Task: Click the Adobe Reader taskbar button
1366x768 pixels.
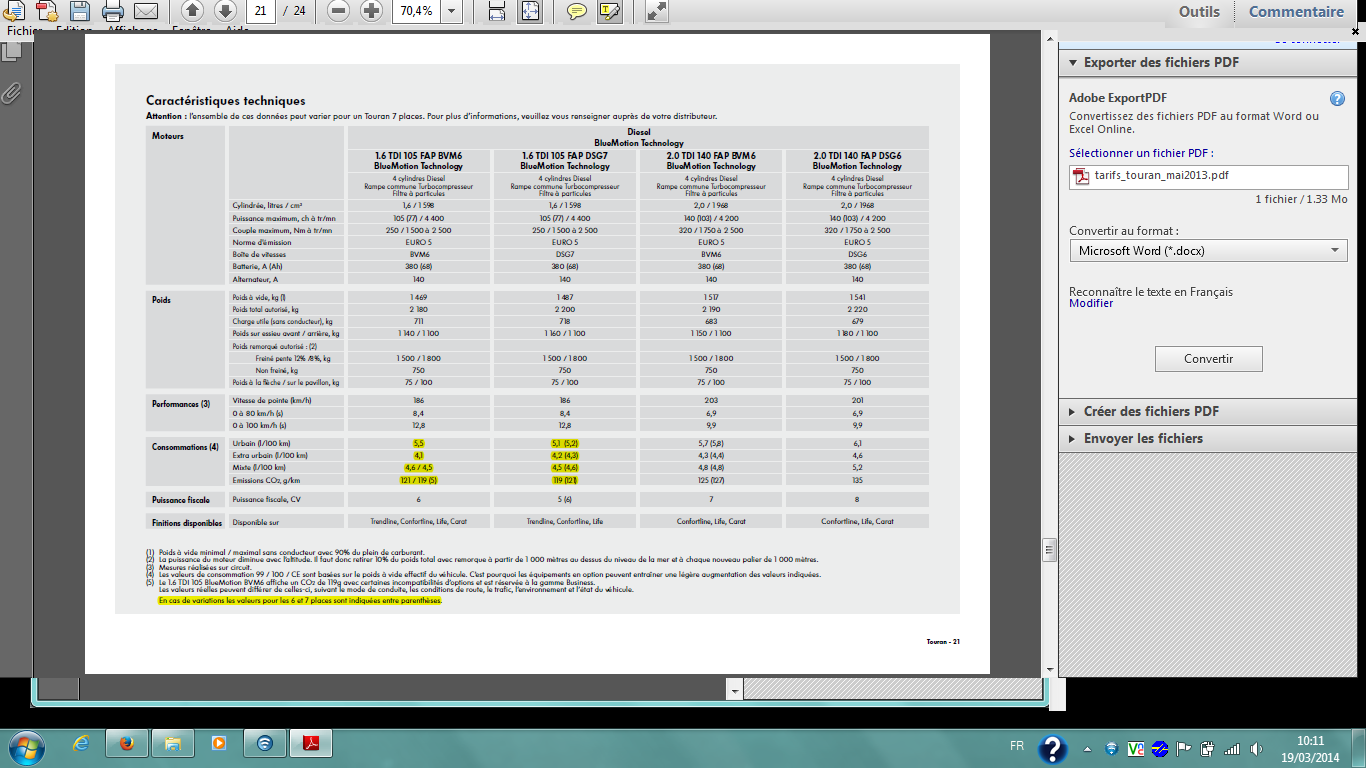Action: click(x=311, y=744)
